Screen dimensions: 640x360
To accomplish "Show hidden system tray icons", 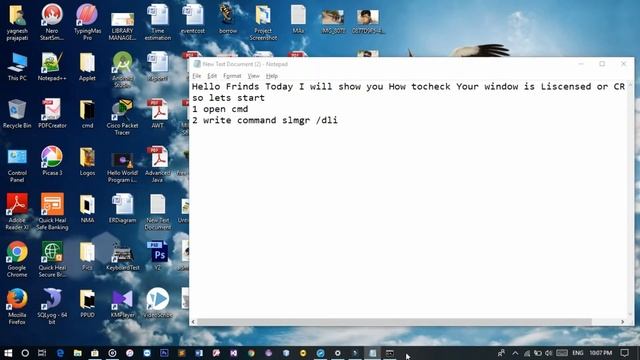I will (x=515, y=353).
